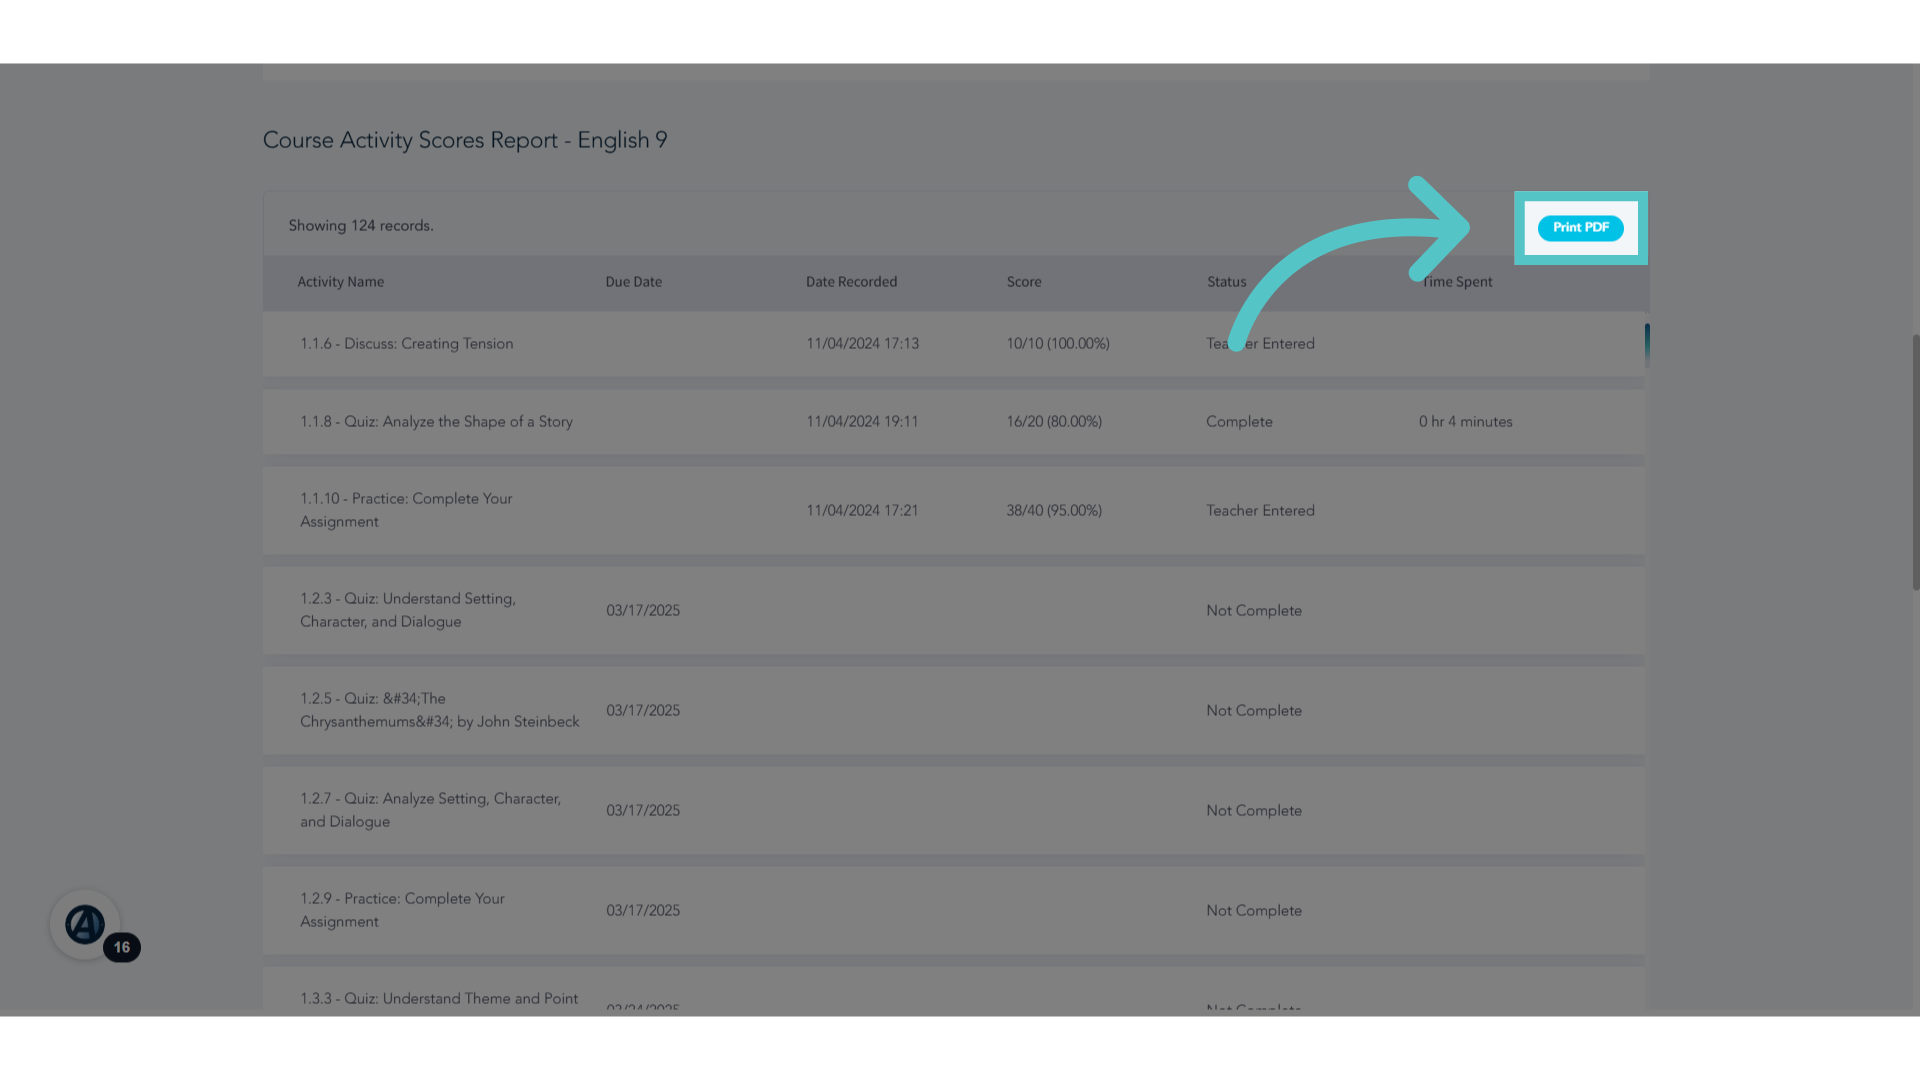Click the page vertical scrollbar thumb
This screenshot has width=1920, height=1080.
tap(1915, 462)
